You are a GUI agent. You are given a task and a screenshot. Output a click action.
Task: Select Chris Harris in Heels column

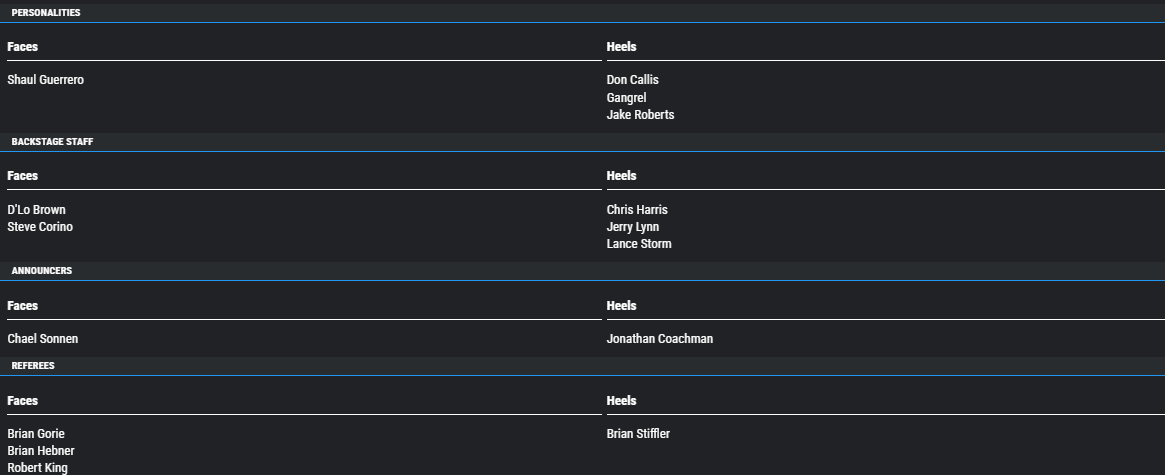point(637,210)
